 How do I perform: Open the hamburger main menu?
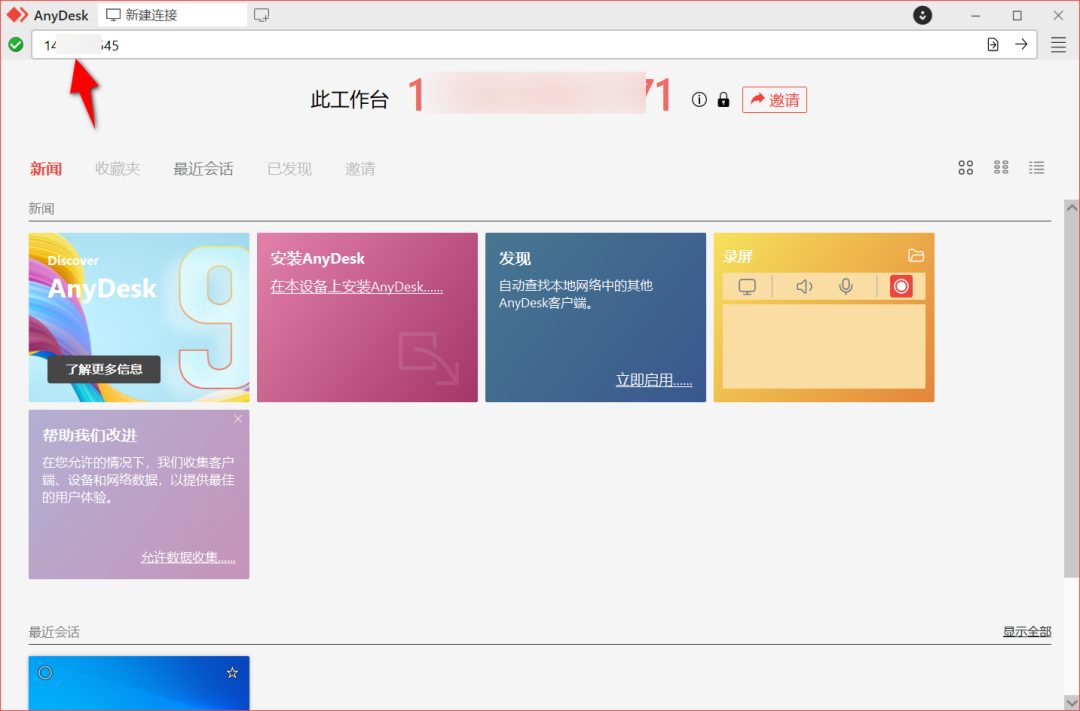1058,44
